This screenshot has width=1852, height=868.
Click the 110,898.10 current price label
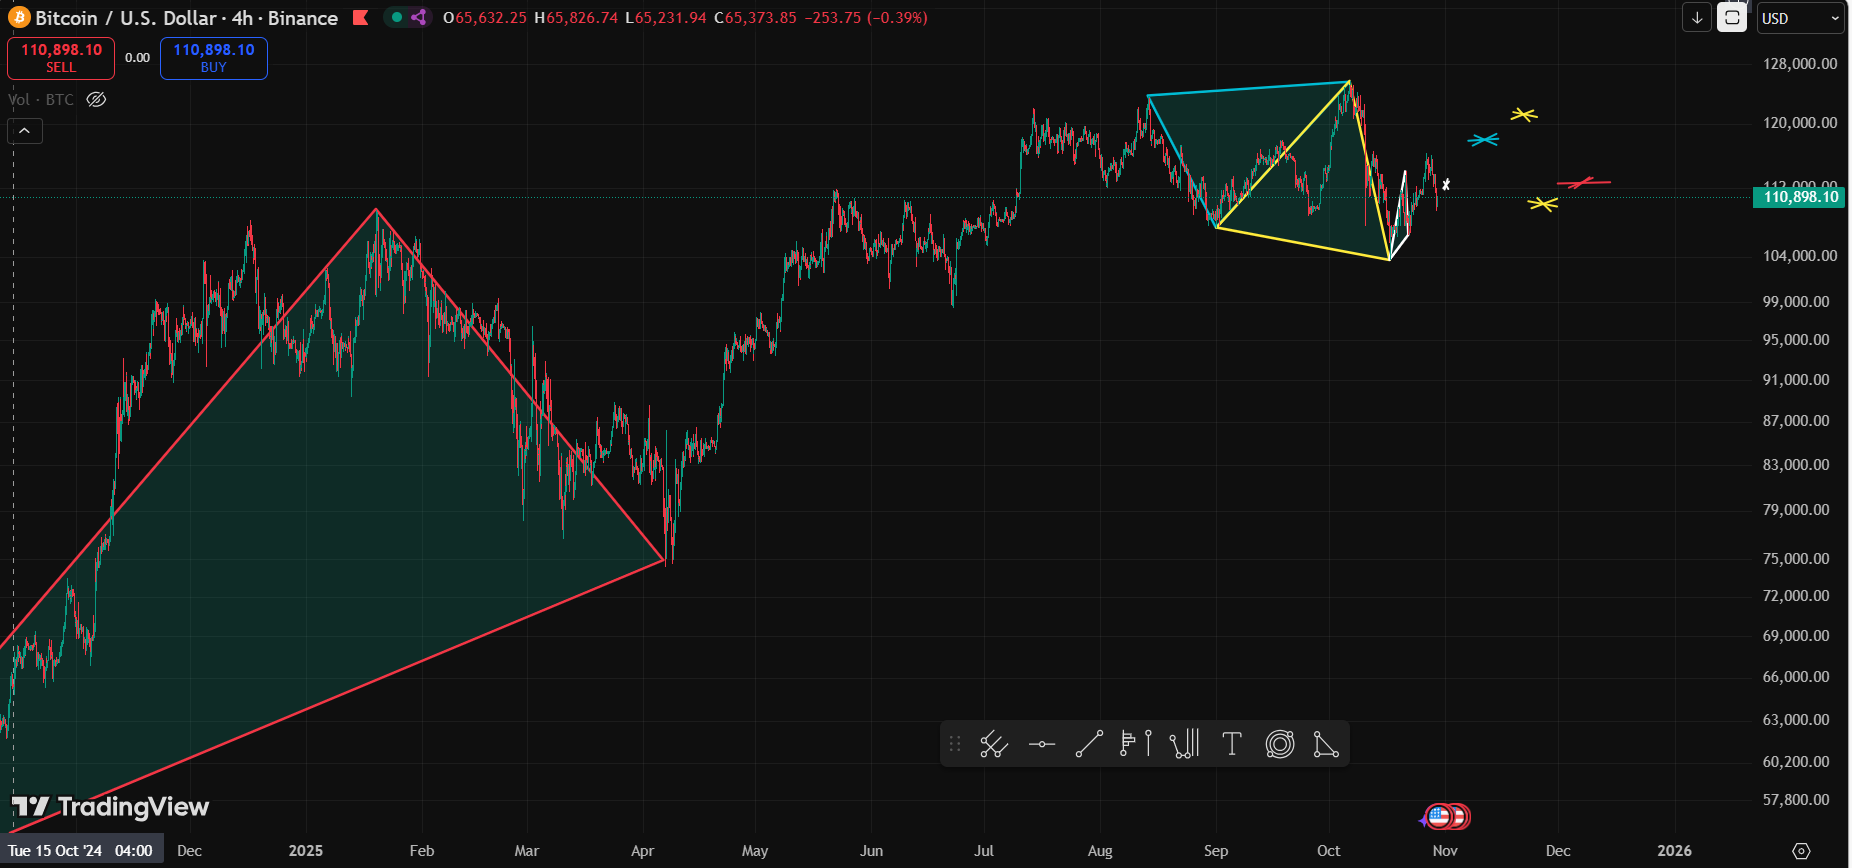point(1800,197)
